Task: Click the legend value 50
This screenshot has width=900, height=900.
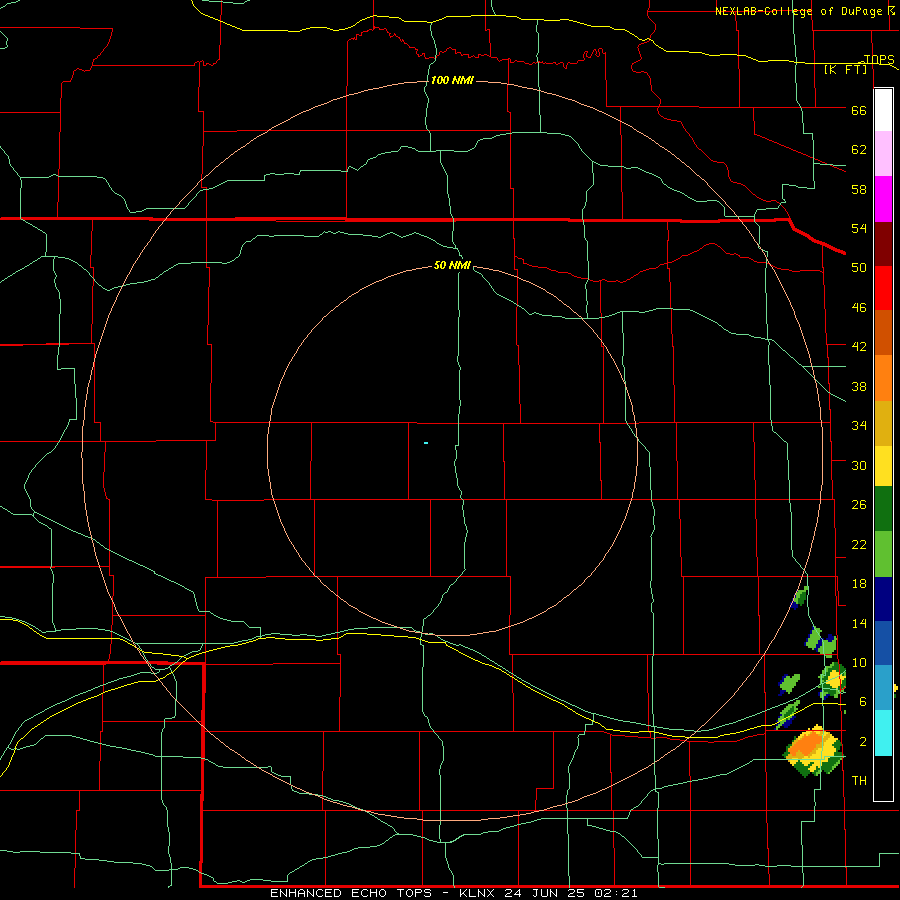Action: pyautogui.click(x=859, y=267)
